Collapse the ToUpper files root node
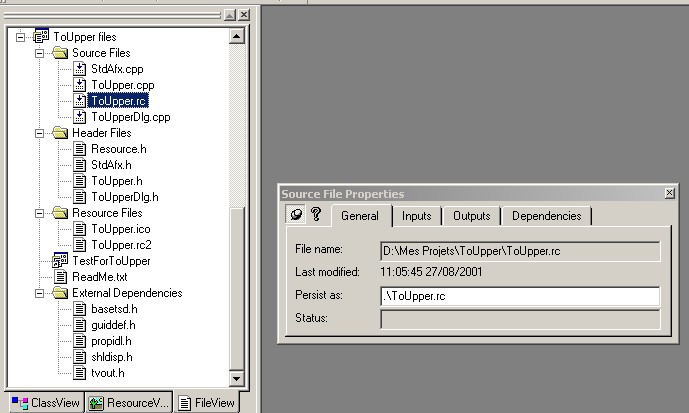 pyautogui.click(x=20, y=37)
